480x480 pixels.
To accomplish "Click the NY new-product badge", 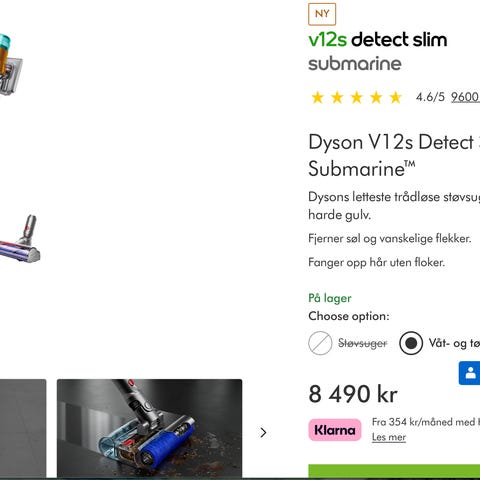I will [x=322, y=14].
